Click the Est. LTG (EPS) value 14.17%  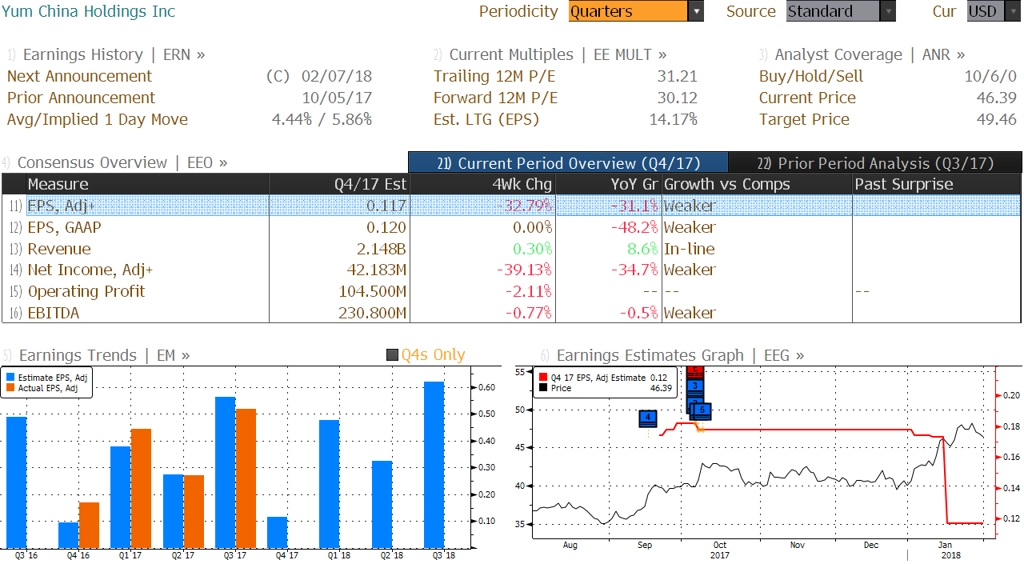(x=673, y=119)
